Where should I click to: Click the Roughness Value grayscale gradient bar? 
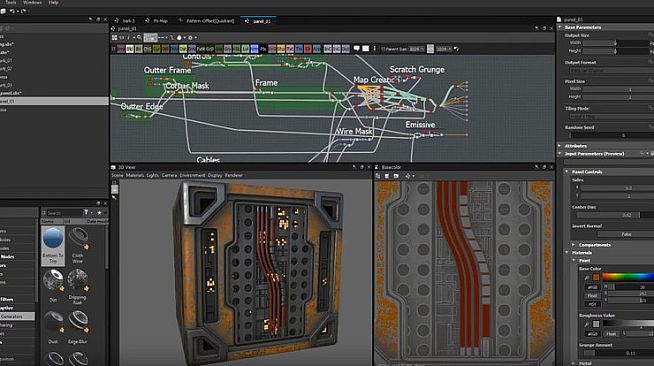(628, 323)
